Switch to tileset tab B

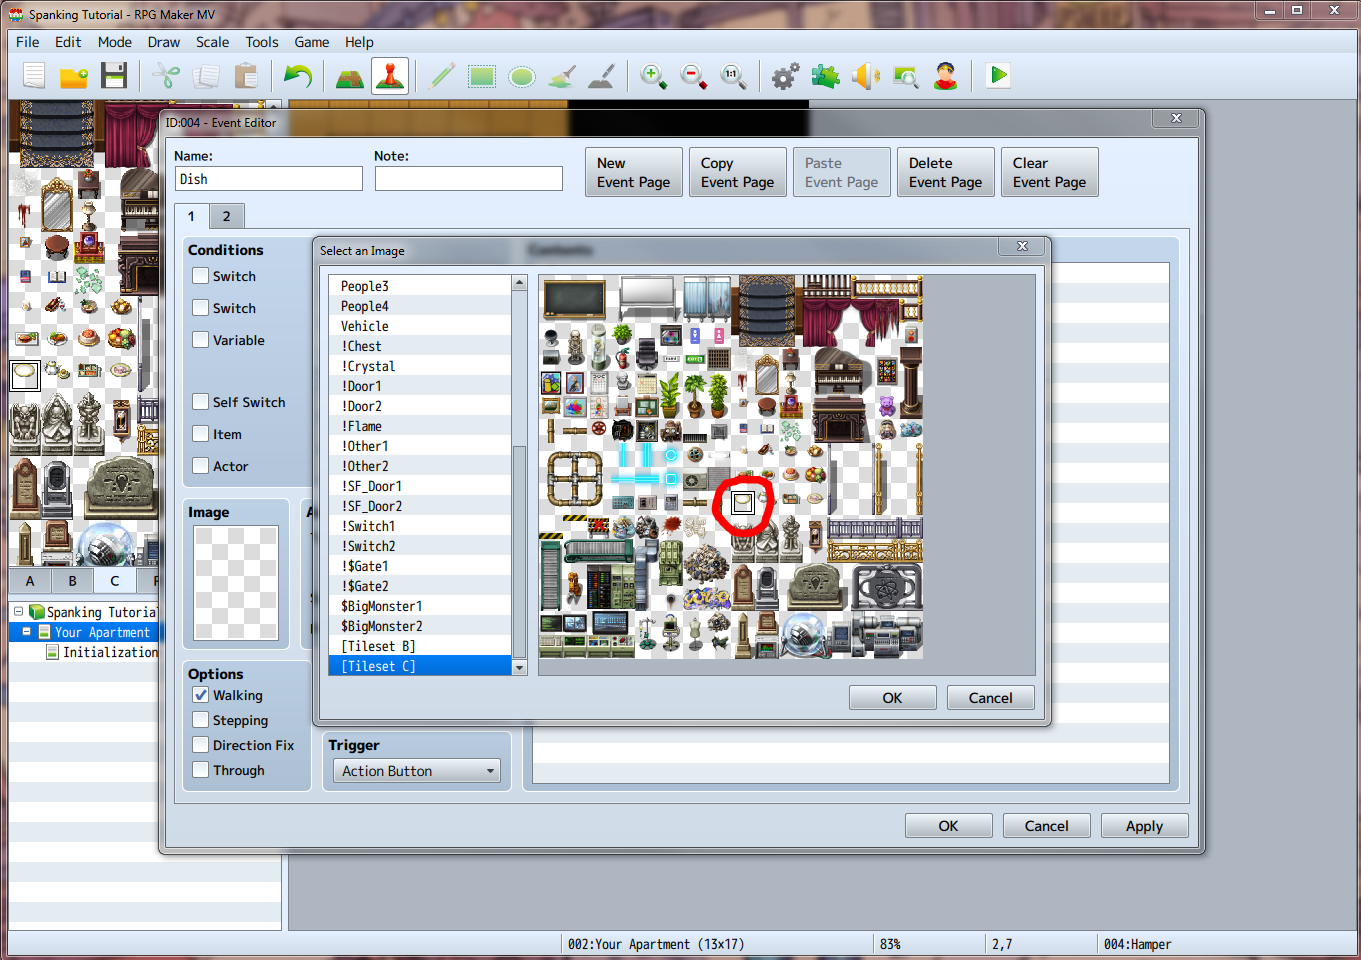click(x=72, y=581)
